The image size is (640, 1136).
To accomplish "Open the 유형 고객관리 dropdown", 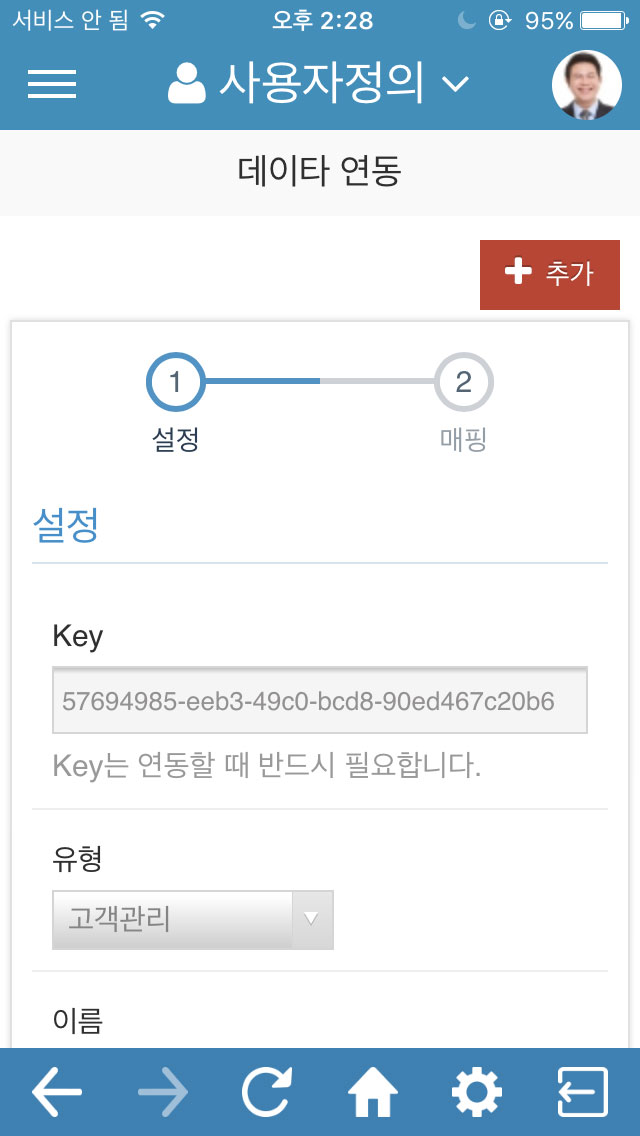I will tap(193, 919).
